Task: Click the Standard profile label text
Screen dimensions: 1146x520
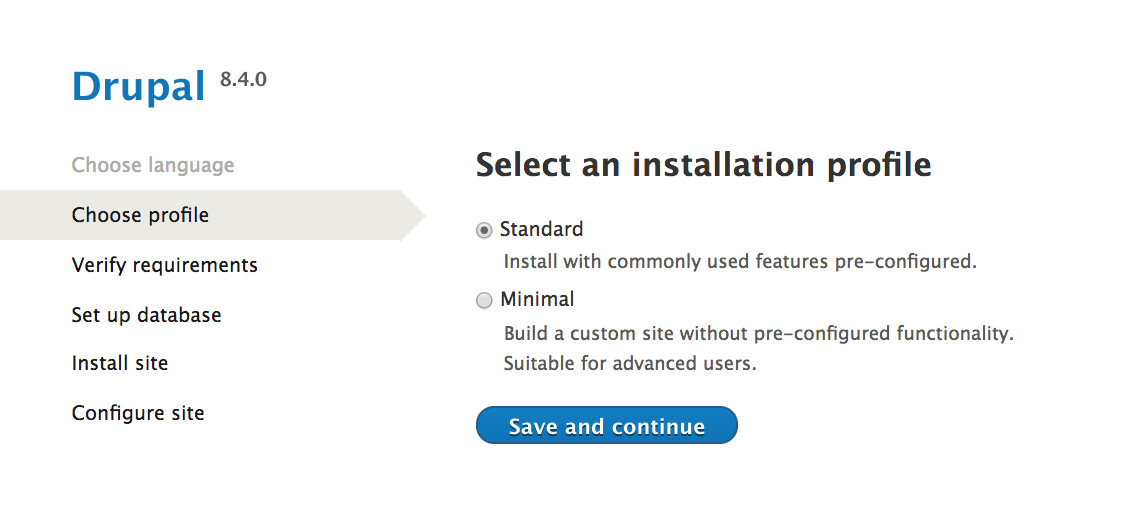Action: tap(541, 229)
